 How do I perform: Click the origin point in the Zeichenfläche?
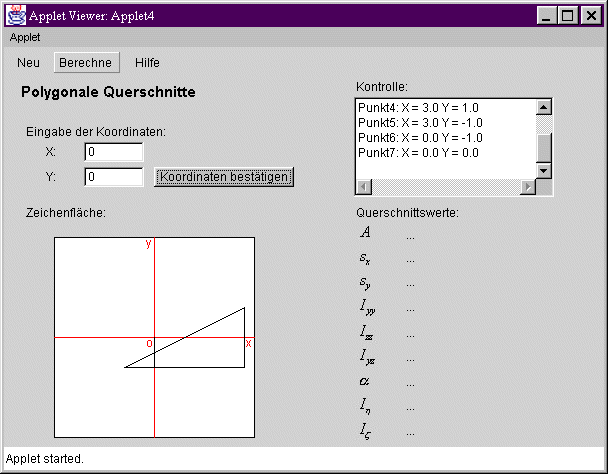coord(154,338)
